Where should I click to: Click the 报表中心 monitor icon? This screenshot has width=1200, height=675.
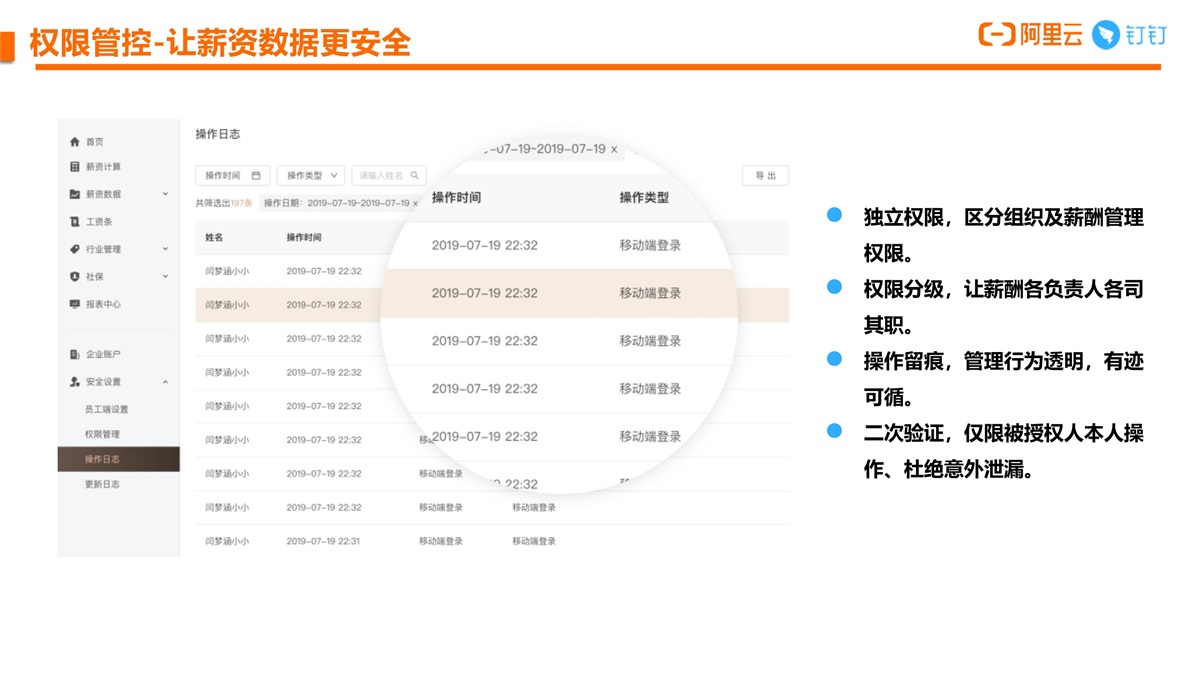coord(74,304)
